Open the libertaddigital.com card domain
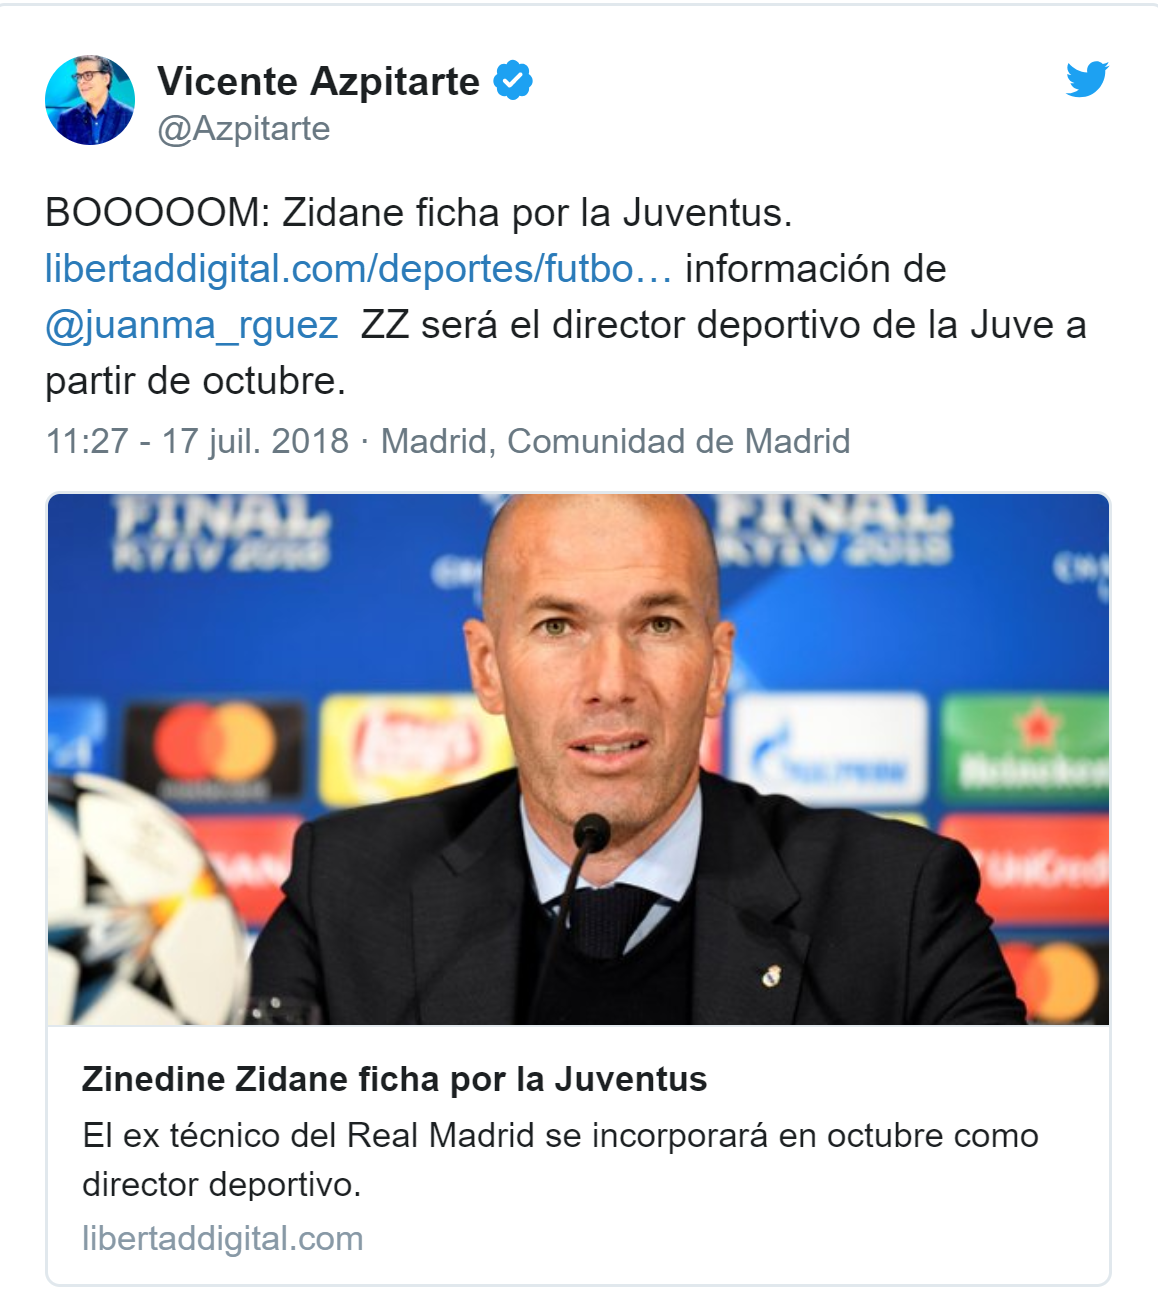This screenshot has height=1290, width=1158. pos(222,1238)
